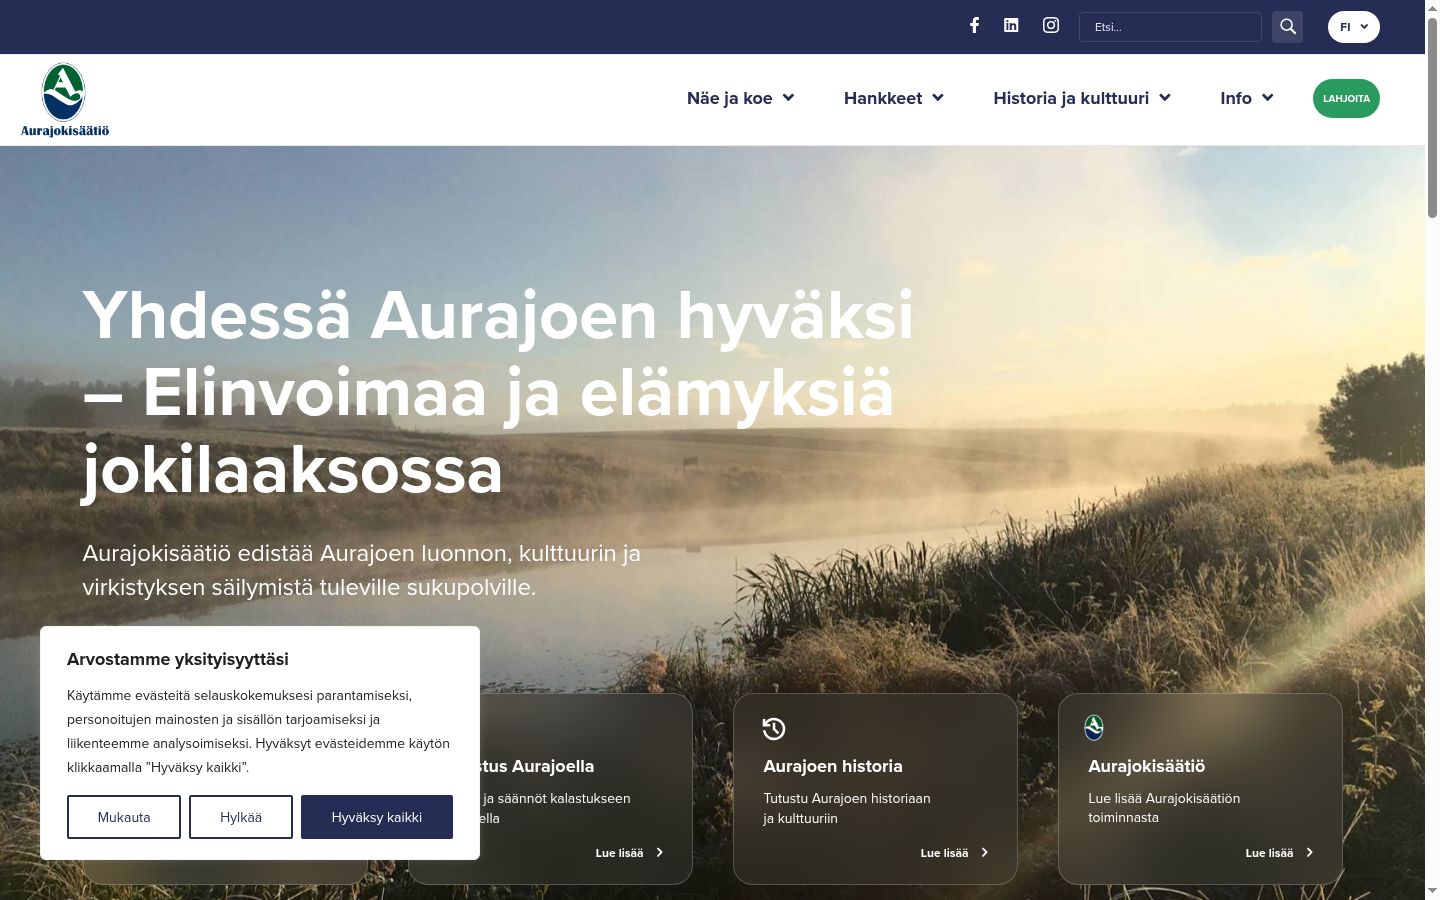Click the page vertical scrollbar thumb
This screenshot has width=1440, height=900.
pyautogui.click(x=1432, y=118)
